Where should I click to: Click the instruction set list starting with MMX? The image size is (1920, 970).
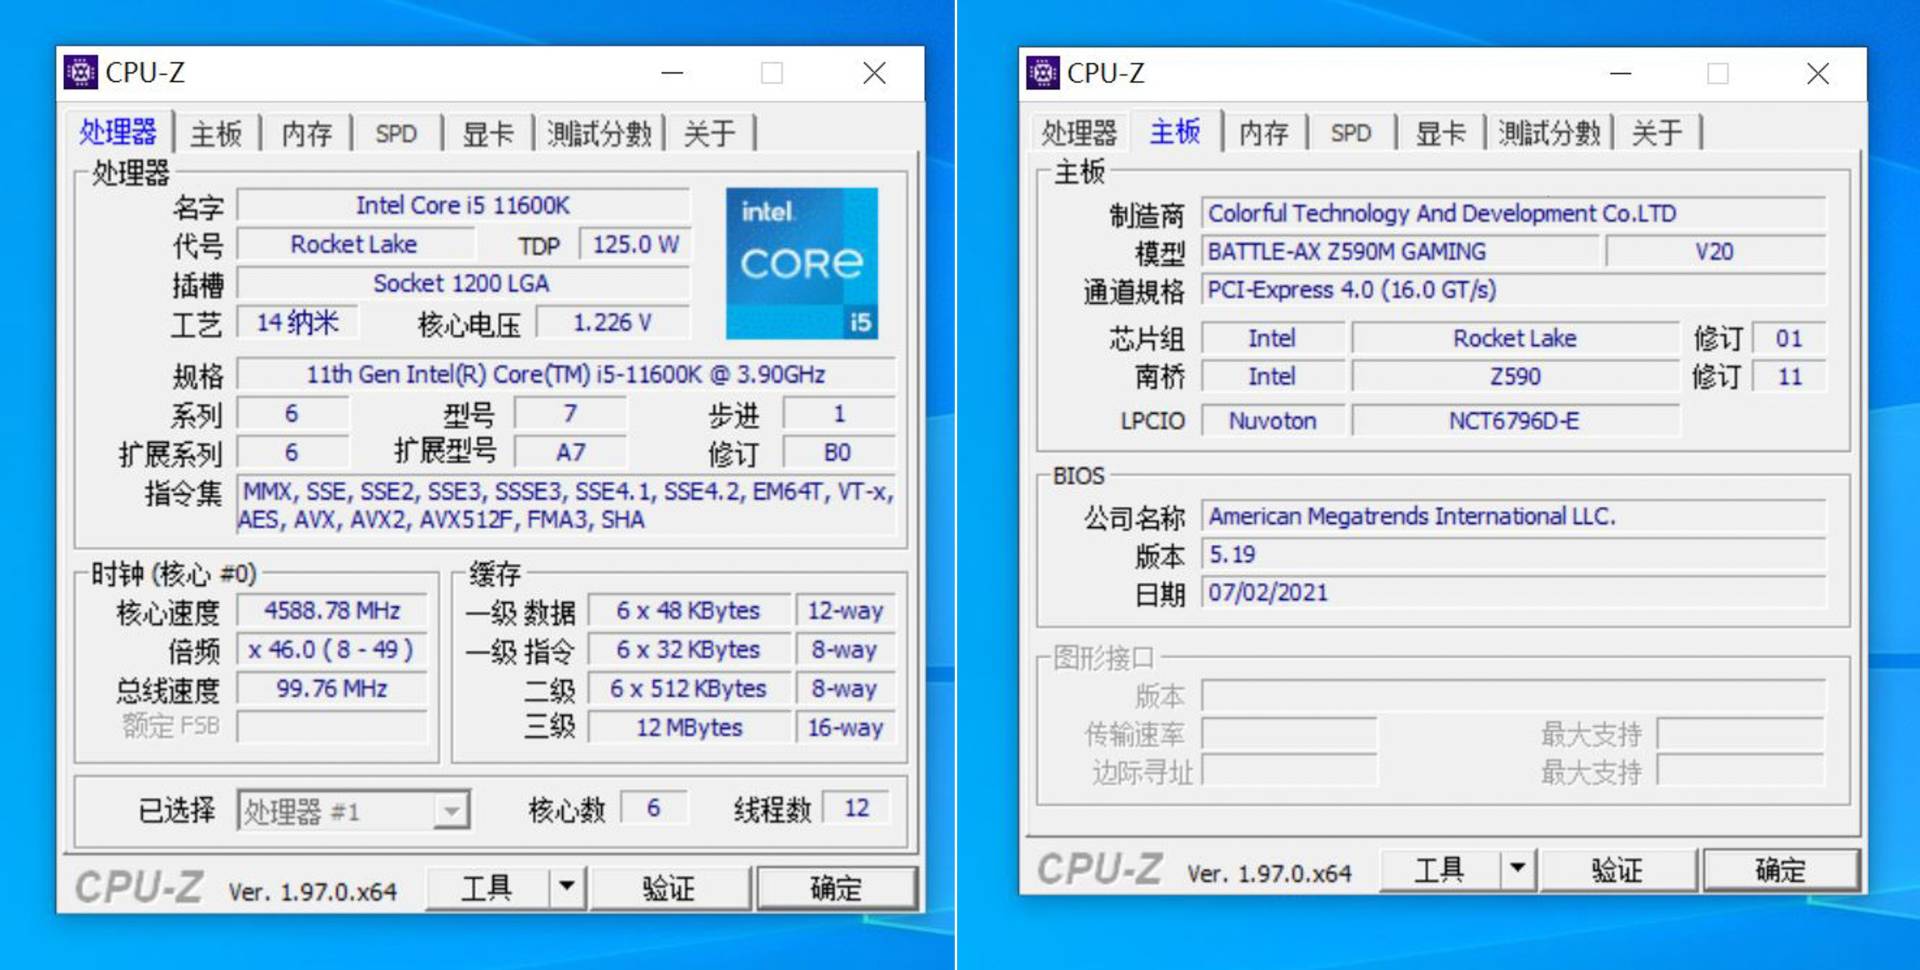click(566, 505)
